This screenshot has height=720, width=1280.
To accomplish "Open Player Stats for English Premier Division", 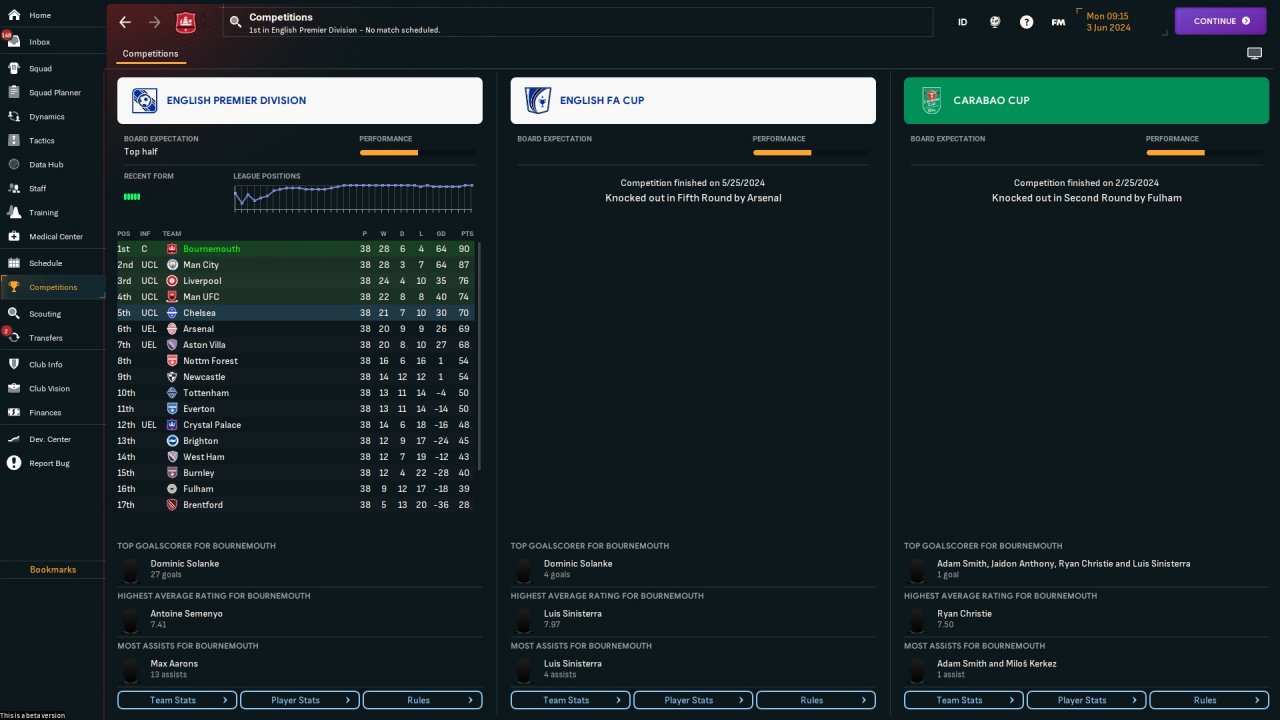I will [x=300, y=700].
